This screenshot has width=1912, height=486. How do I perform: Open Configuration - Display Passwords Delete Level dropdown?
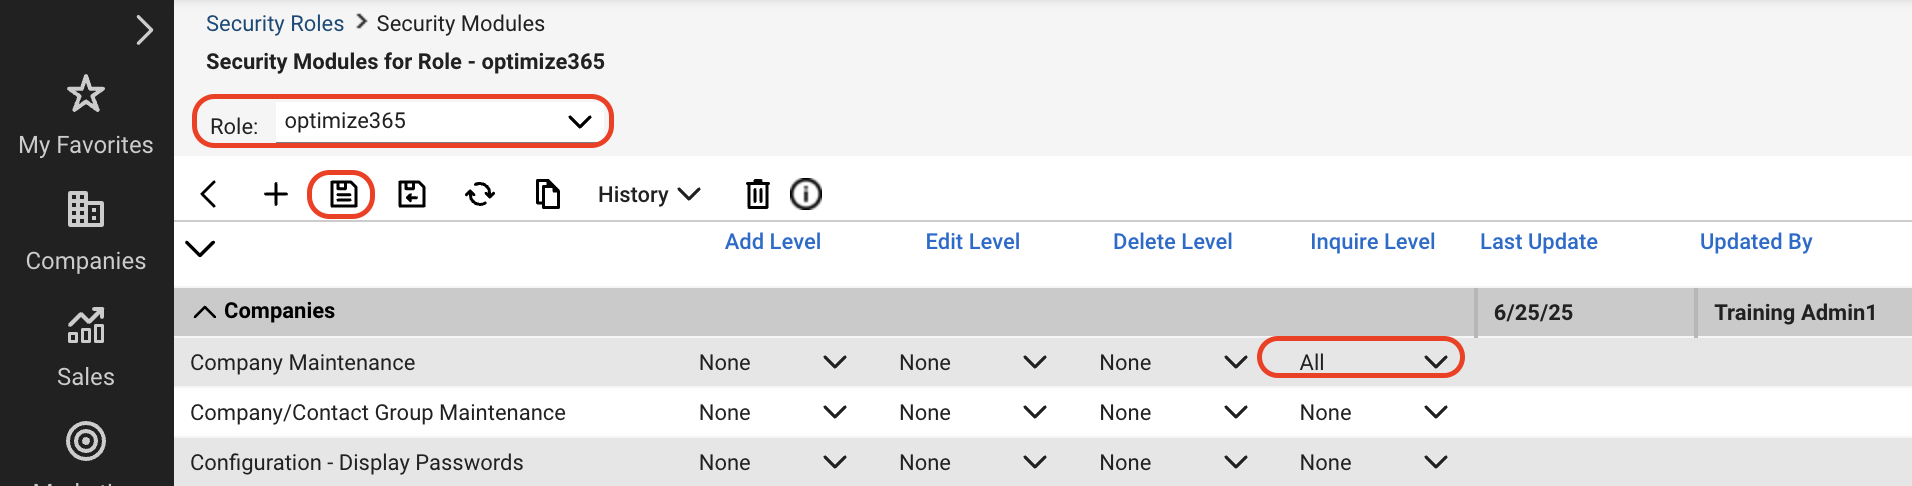1172,462
